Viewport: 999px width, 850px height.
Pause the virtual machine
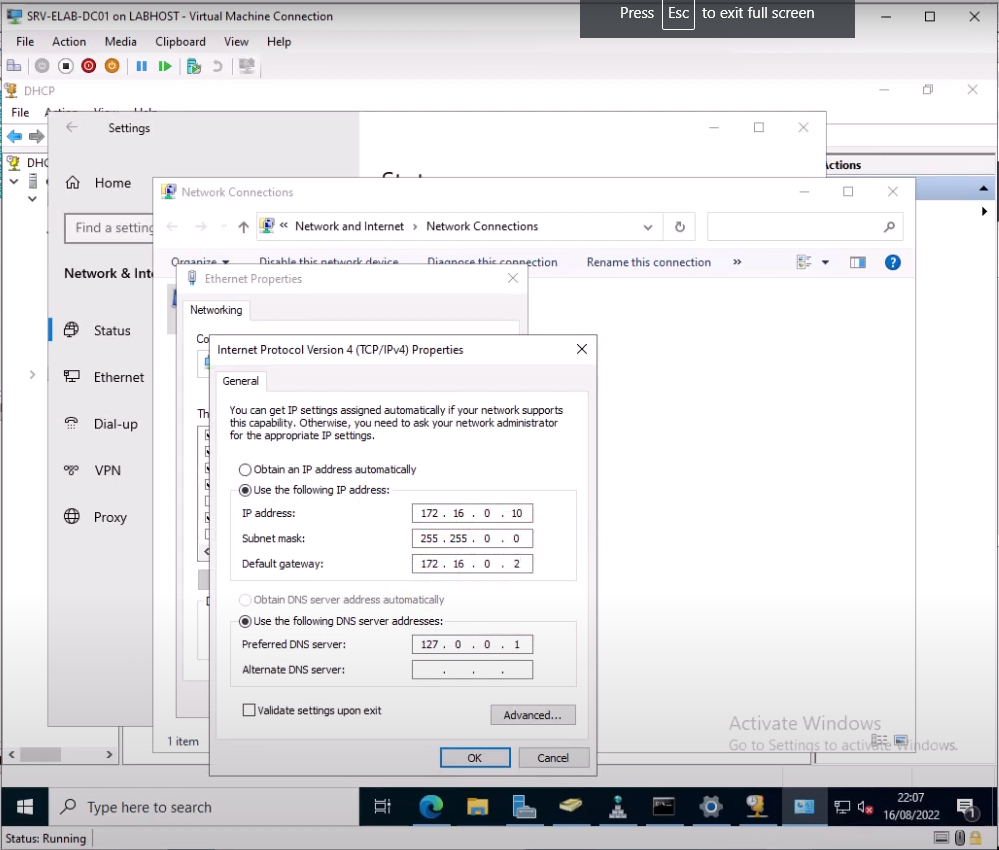(142, 66)
